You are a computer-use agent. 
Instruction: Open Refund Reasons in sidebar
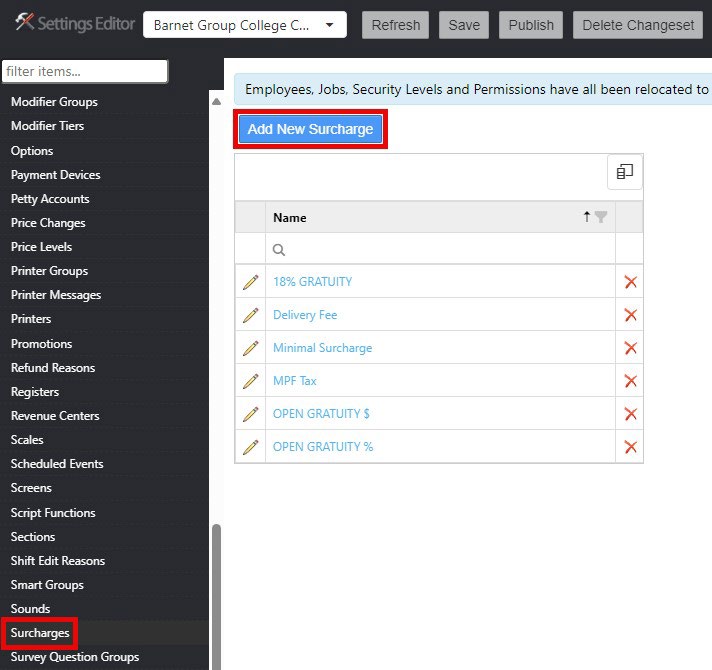coord(53,368)
